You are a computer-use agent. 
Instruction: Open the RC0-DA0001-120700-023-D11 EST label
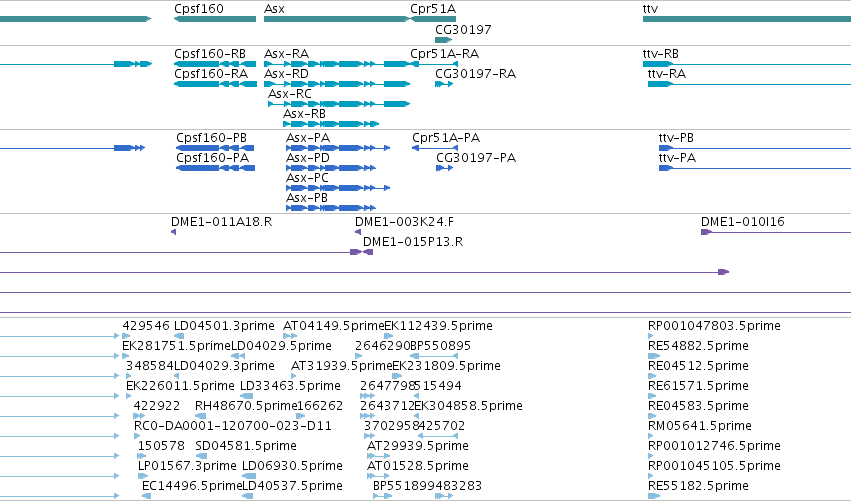point(233,427)
